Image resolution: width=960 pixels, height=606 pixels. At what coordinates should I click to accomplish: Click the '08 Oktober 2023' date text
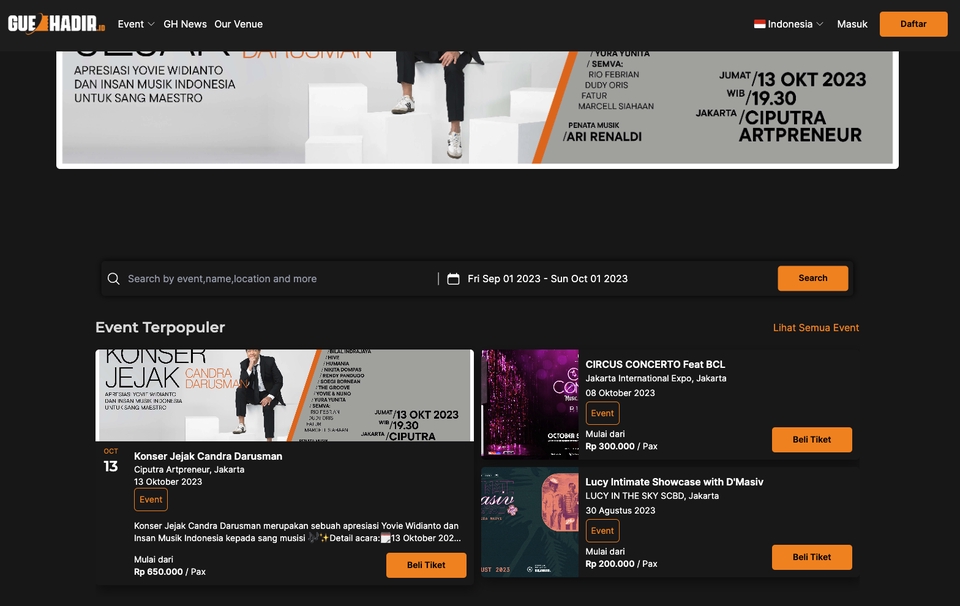(x=620, y=393)
